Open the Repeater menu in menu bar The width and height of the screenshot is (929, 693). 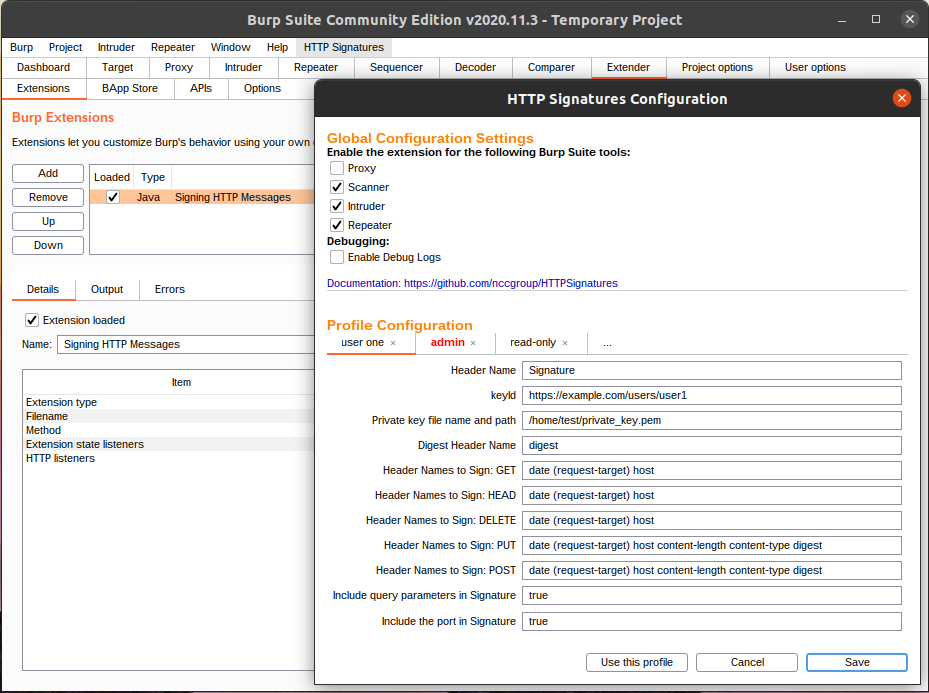172,47
